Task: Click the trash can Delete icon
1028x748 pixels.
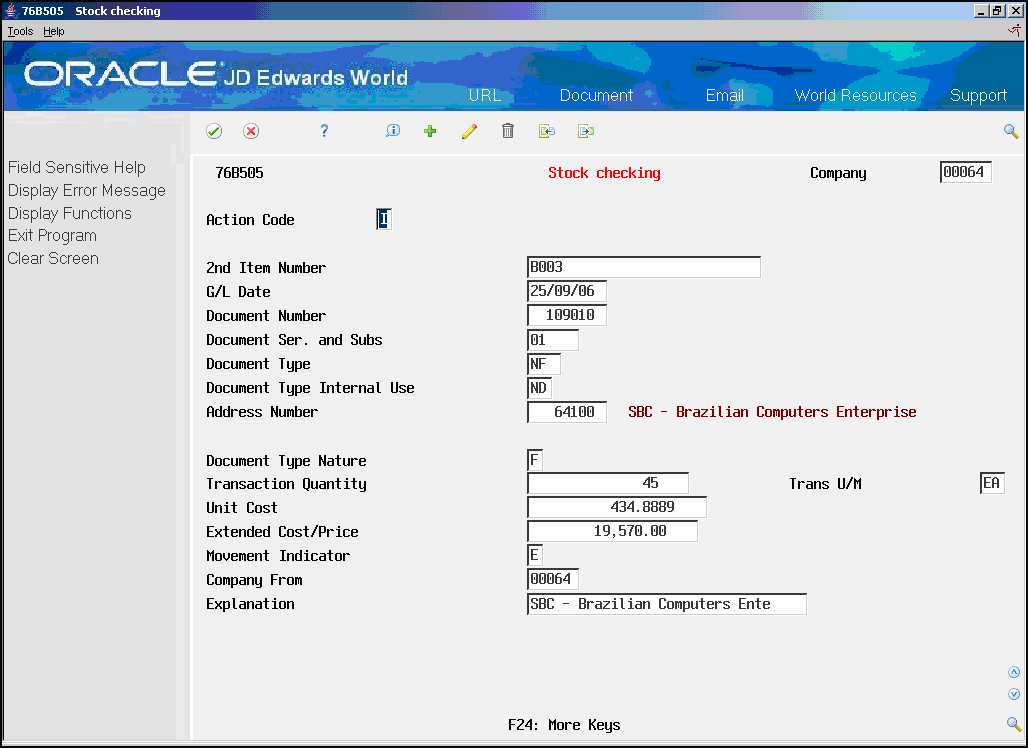Action: [x=507, y=131]
